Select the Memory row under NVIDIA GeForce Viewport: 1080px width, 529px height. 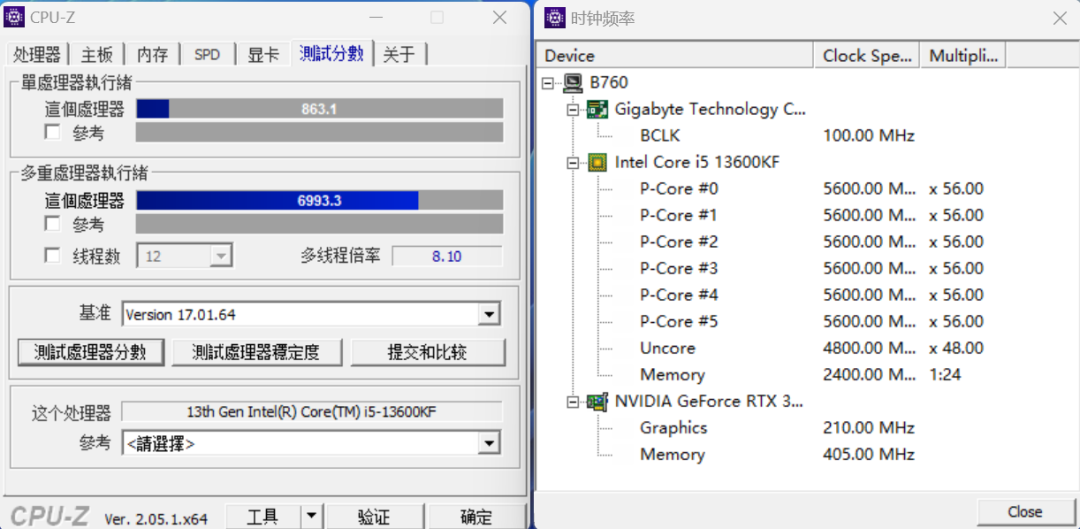672,455
